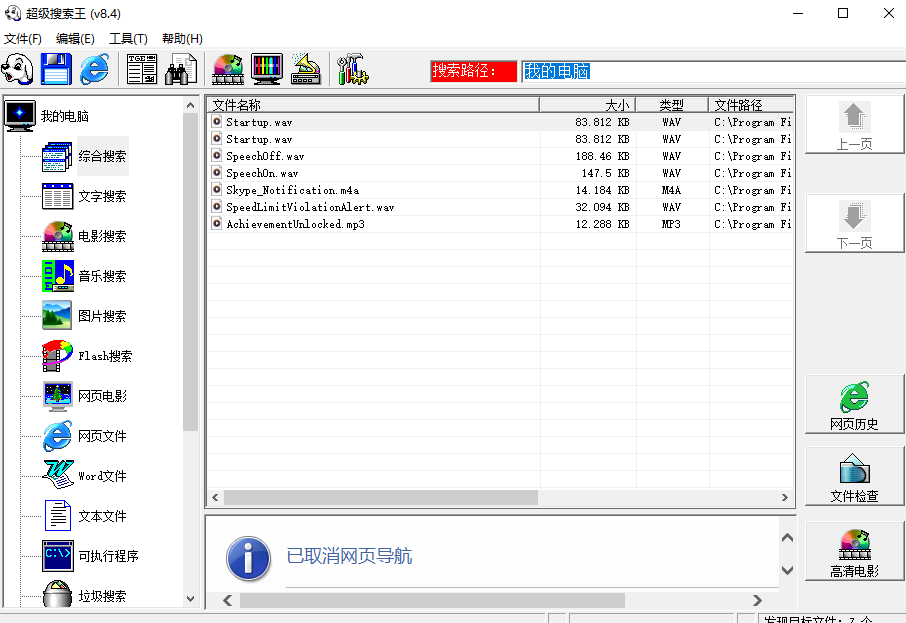Click the binoculars search icon

pyautogui.click(x=181, y=69)
